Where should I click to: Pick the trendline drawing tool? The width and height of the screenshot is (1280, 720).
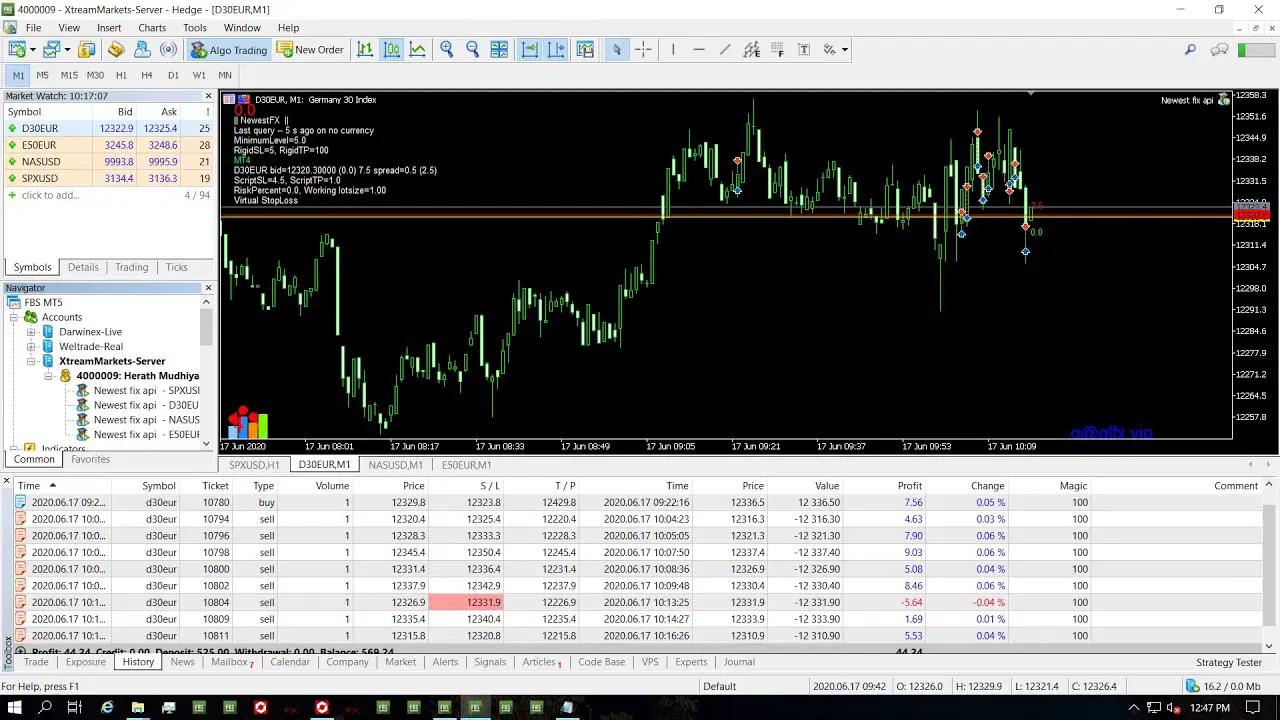(725, 49)
